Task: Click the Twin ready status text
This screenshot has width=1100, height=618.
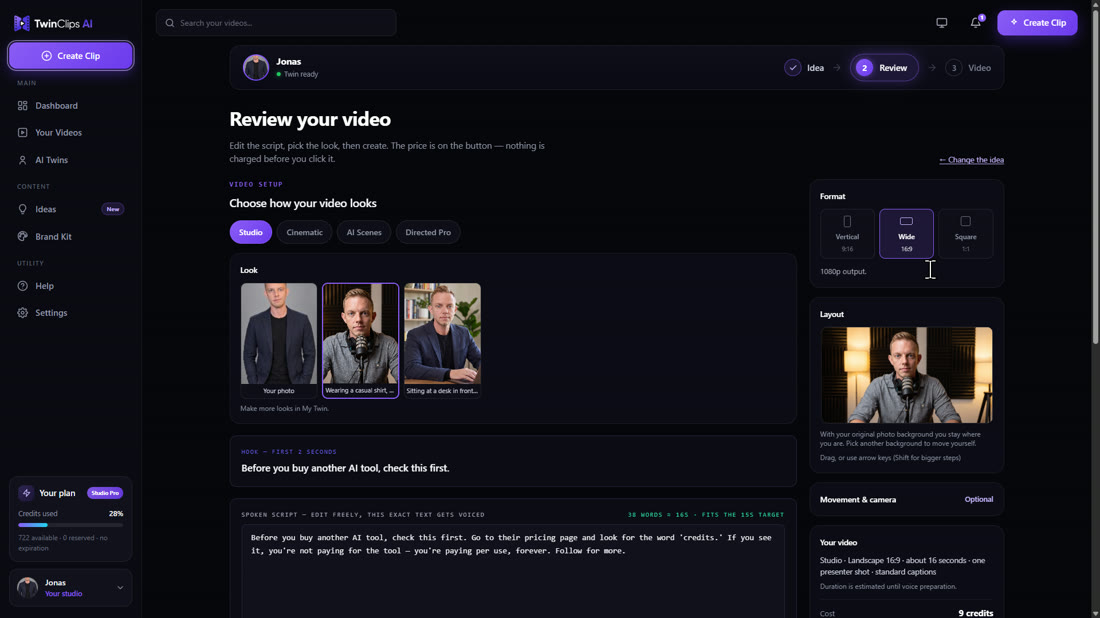Action: tap(300, 74)
